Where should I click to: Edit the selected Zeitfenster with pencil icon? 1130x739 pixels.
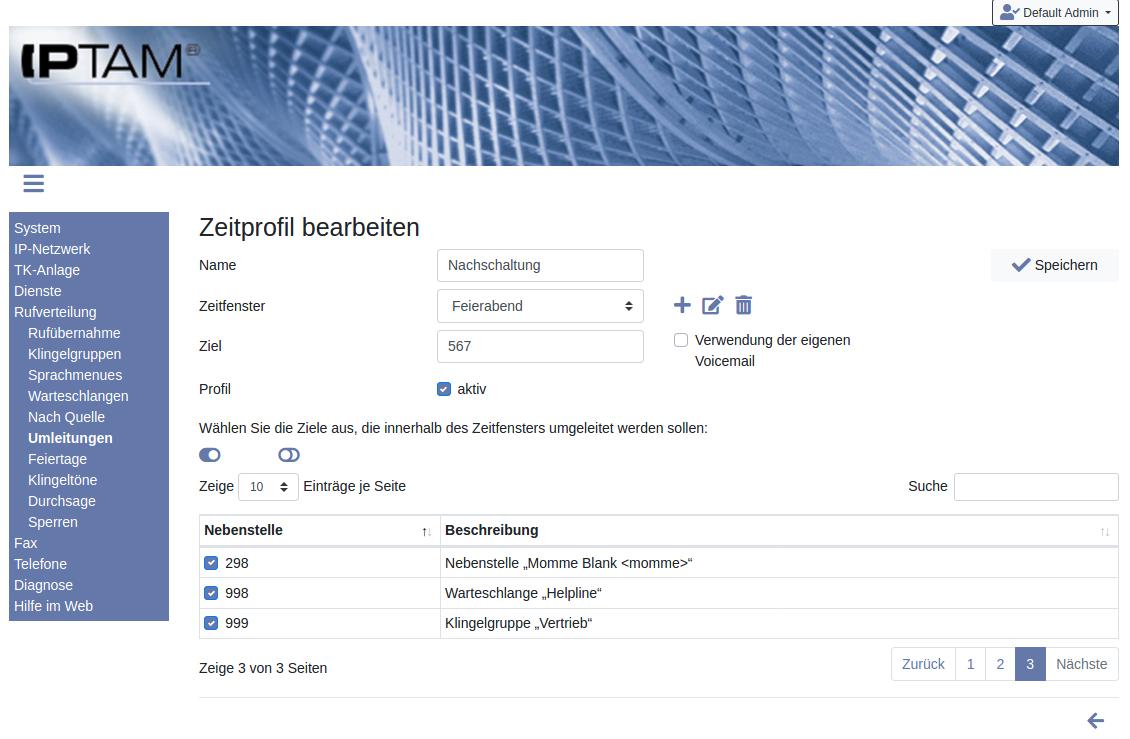click(712, 305)
